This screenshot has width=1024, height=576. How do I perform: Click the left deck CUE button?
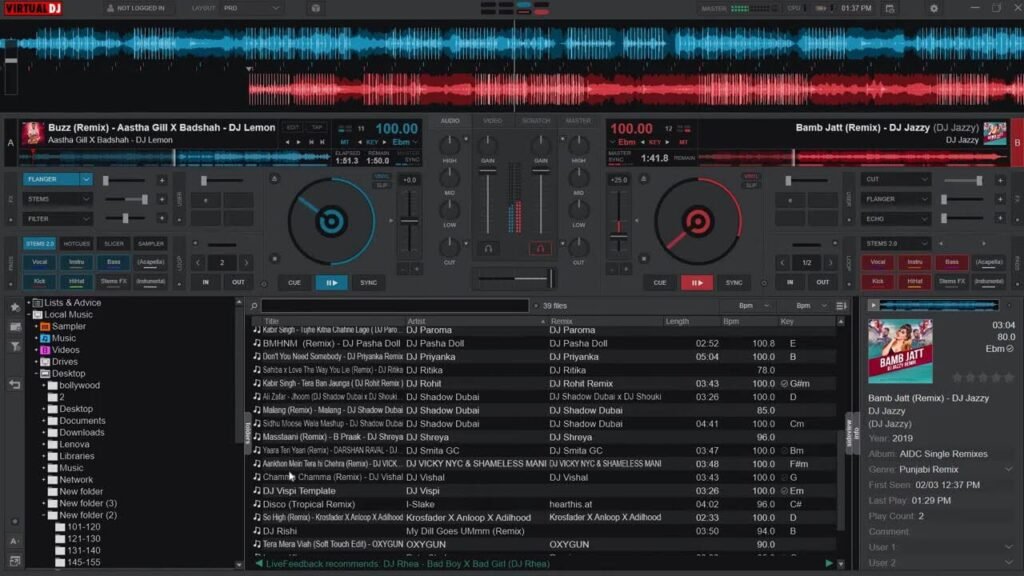pos(294,283)
